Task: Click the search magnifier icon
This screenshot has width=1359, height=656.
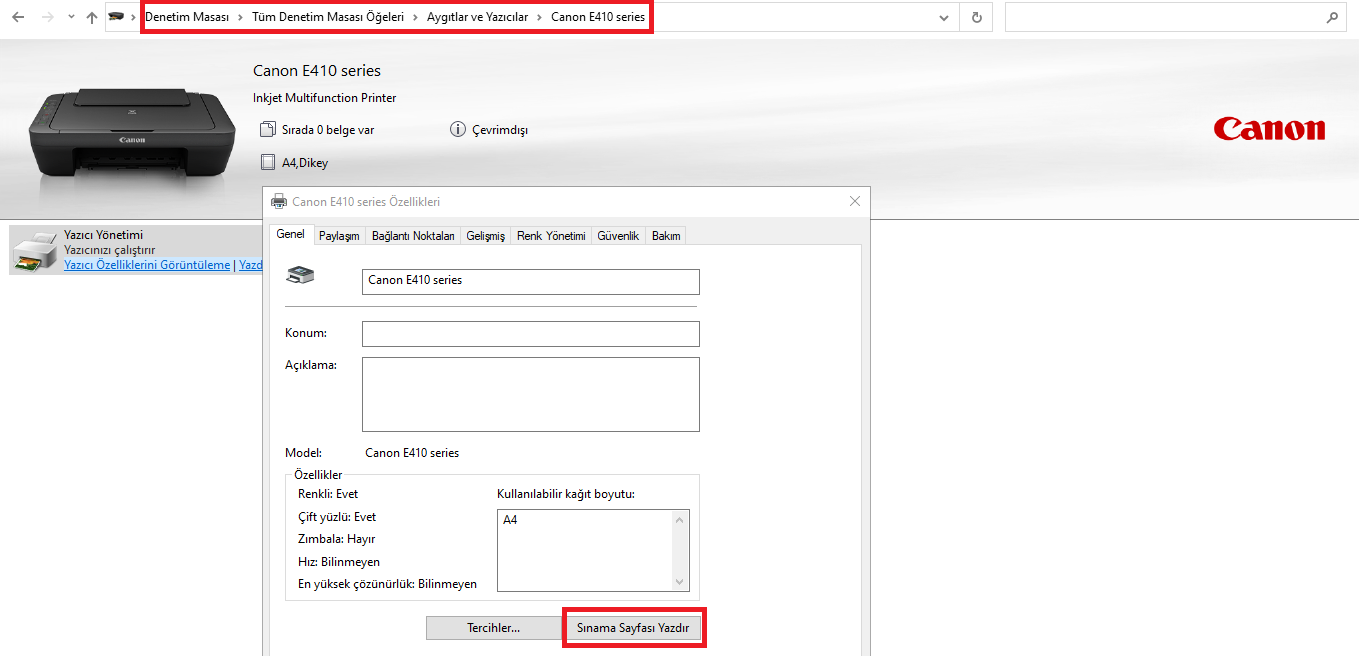Action: tap(1331, 17)
